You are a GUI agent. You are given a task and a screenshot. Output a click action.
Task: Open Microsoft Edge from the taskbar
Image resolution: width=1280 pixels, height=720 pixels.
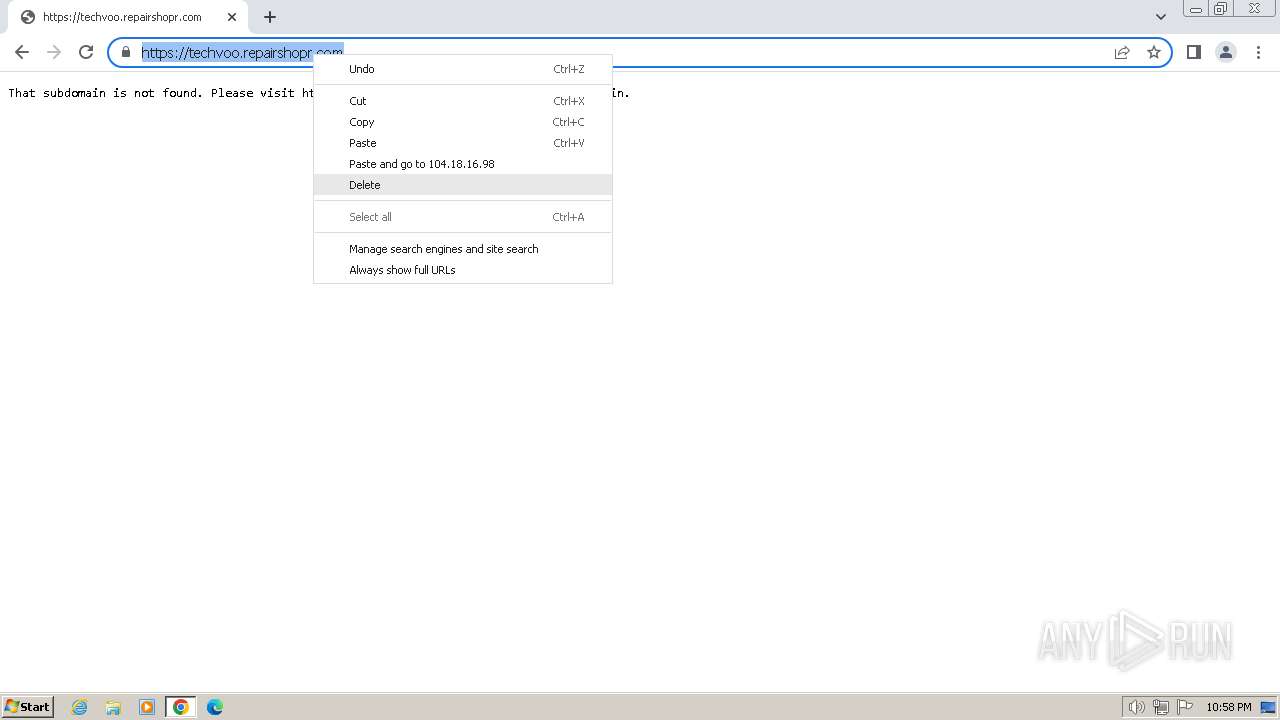coord(215,707)
